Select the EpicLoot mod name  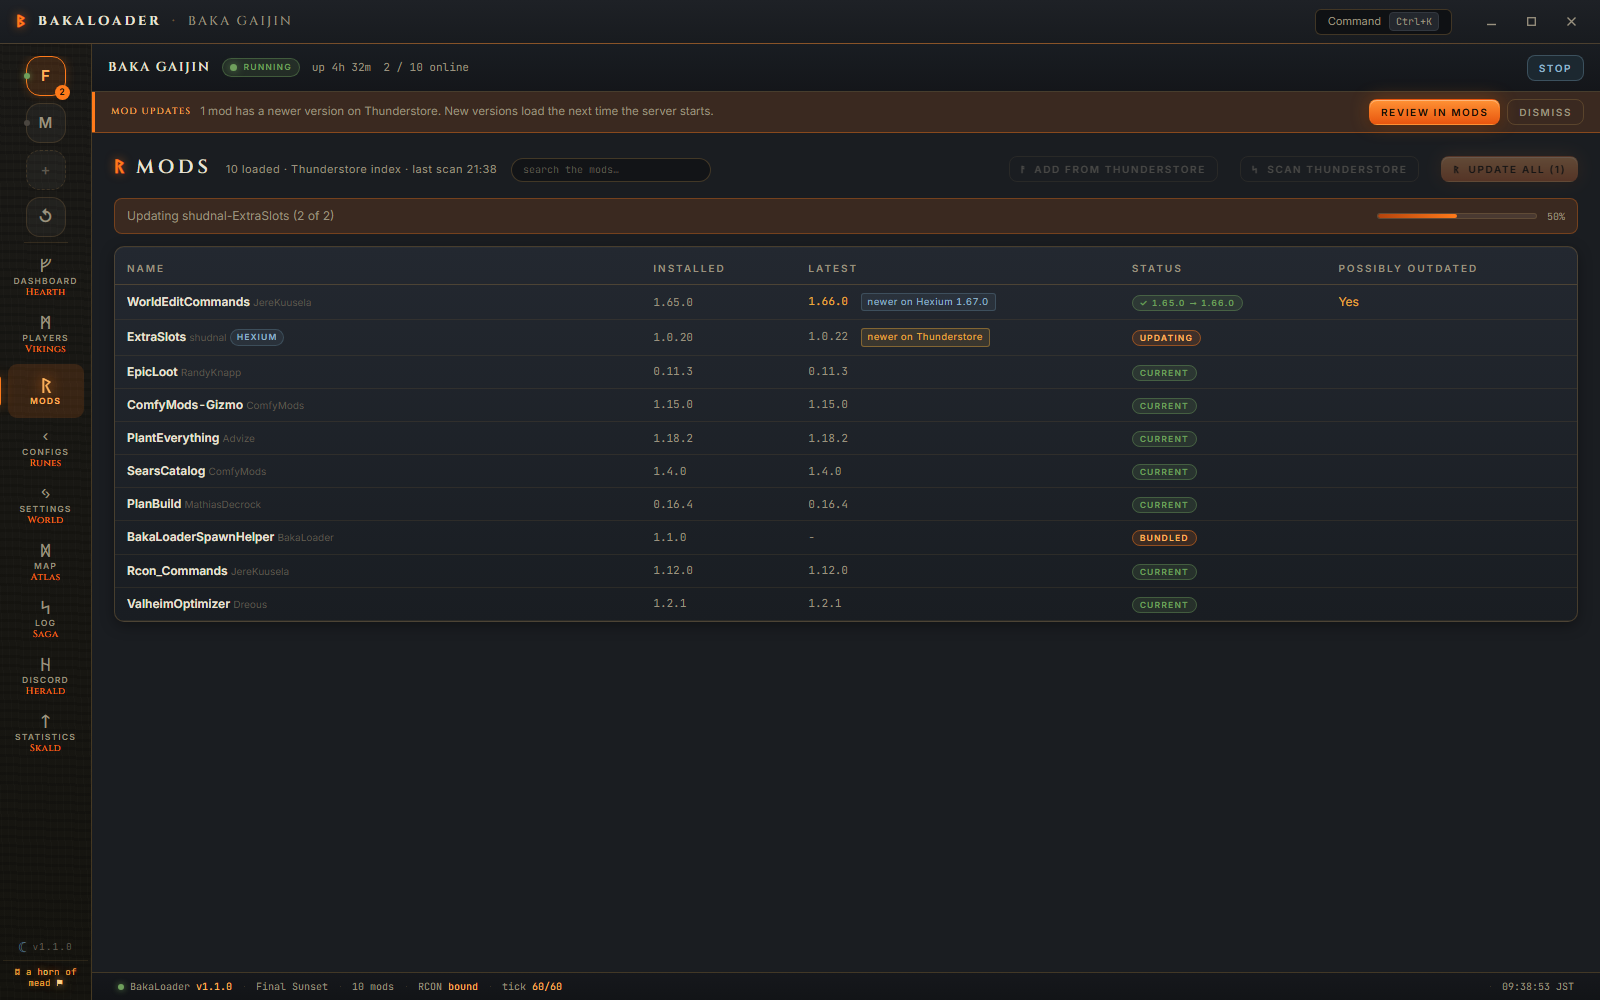click(152, 372)
